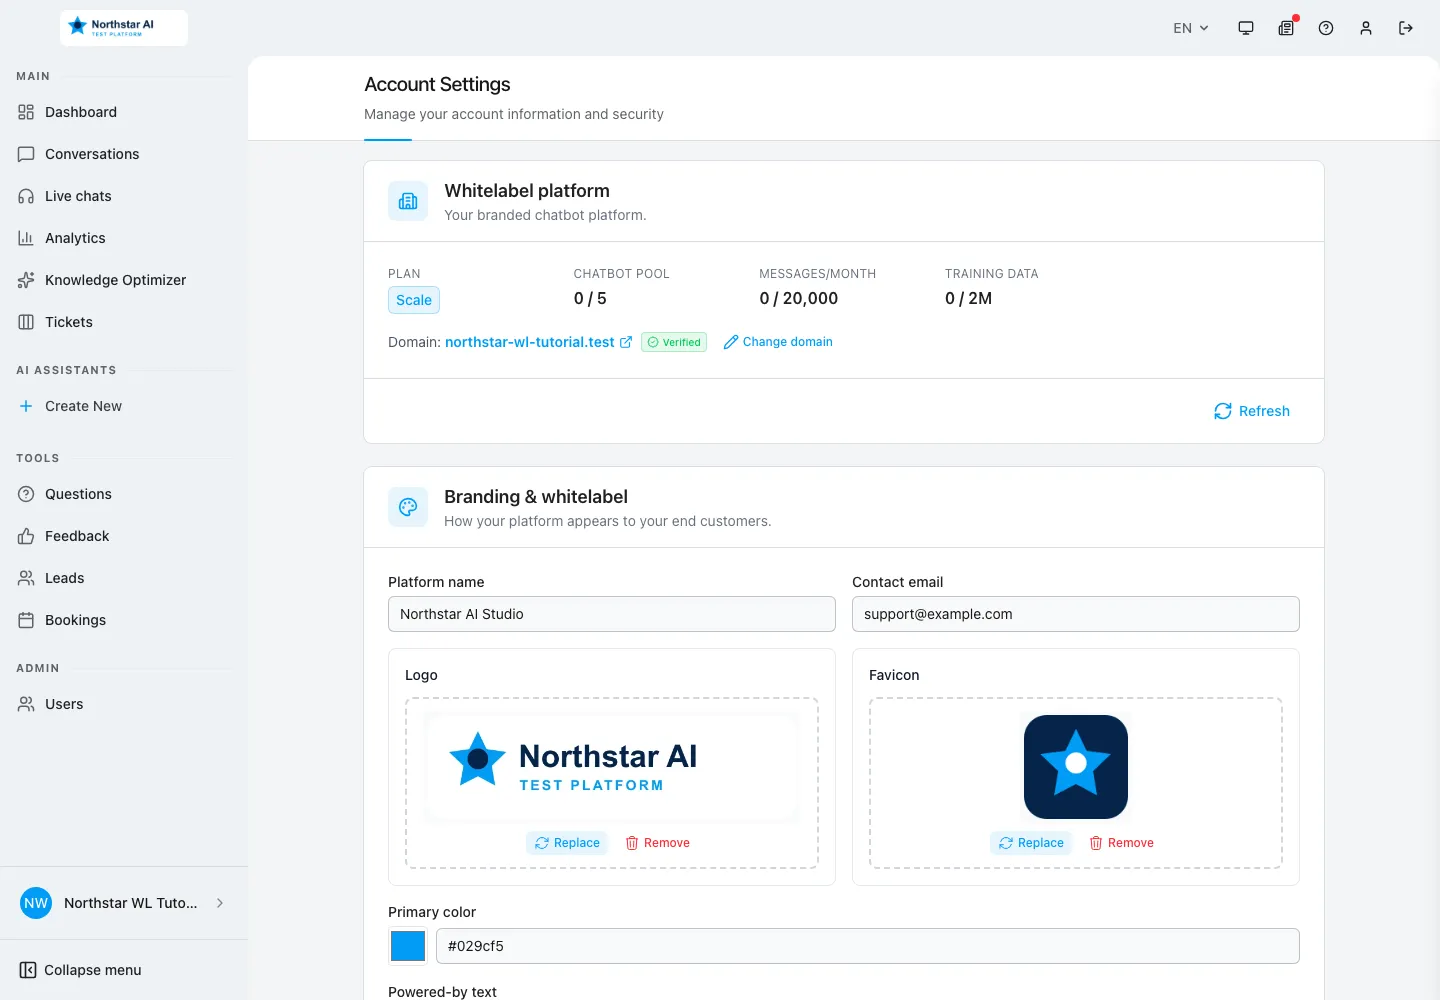Open the user profile icon
The width and height of the screenshot is (1440, 1000).
click(x=1366, y=28)
